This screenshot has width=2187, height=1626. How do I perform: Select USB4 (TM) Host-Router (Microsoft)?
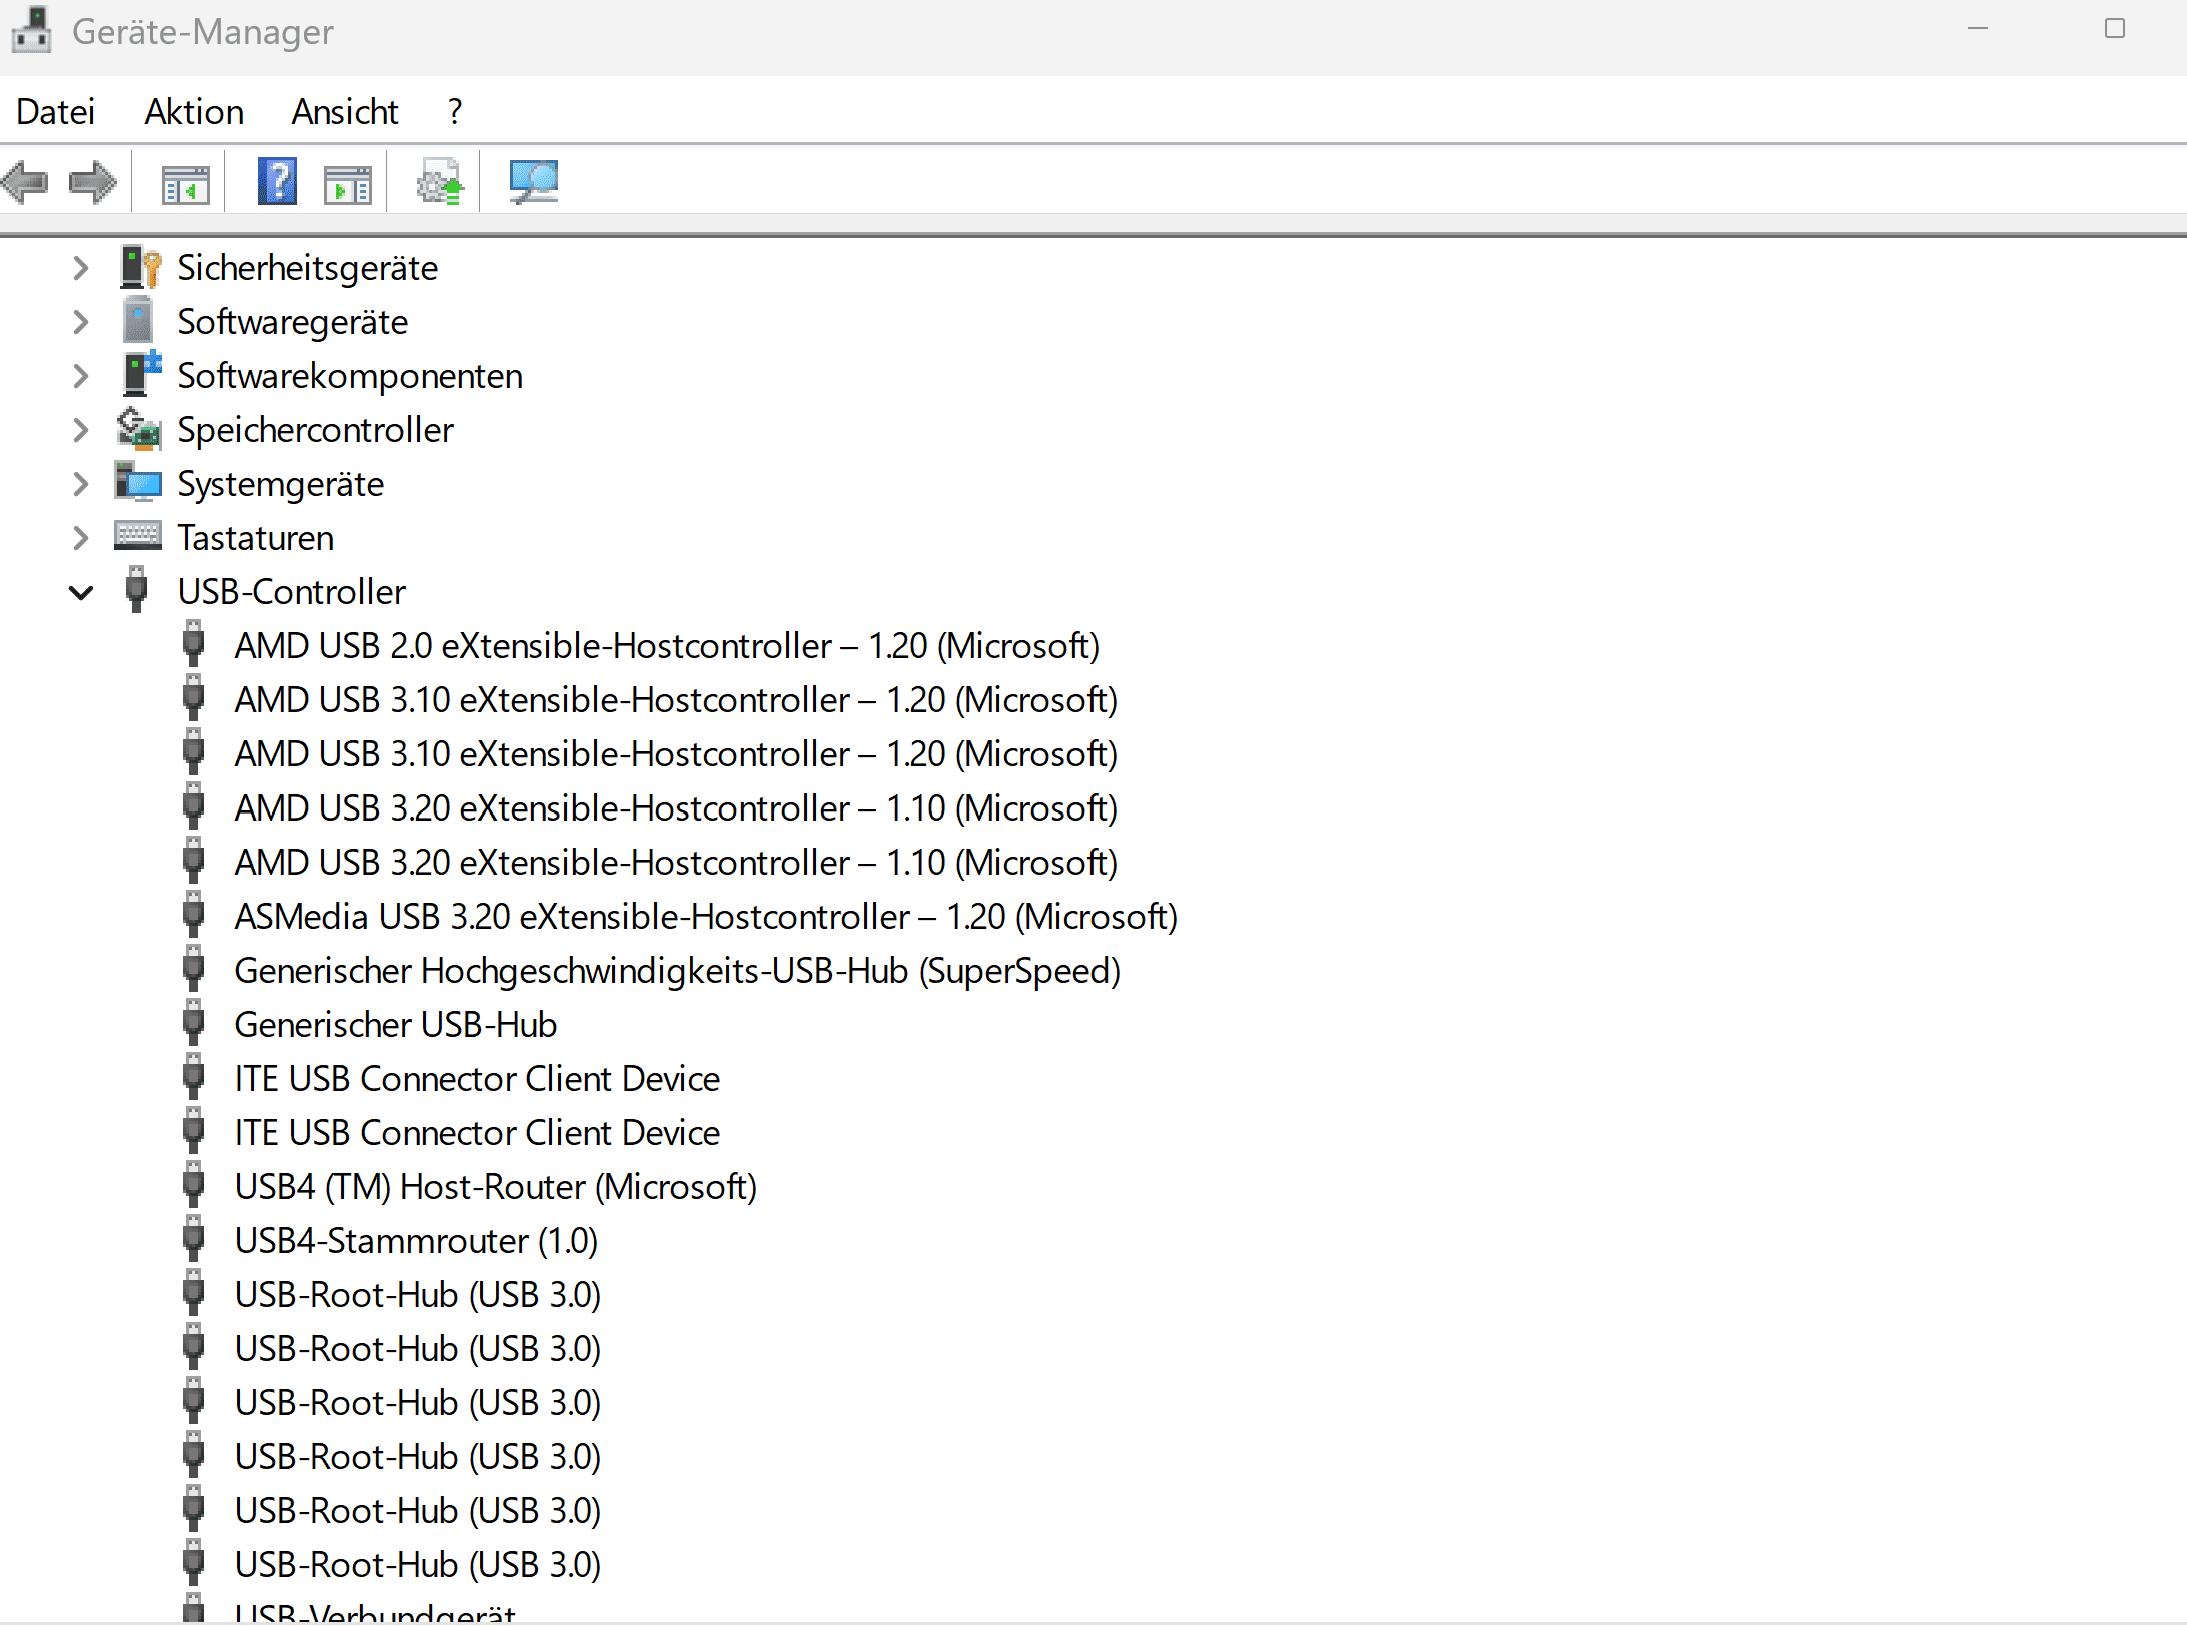click(x=496, y=1186)
